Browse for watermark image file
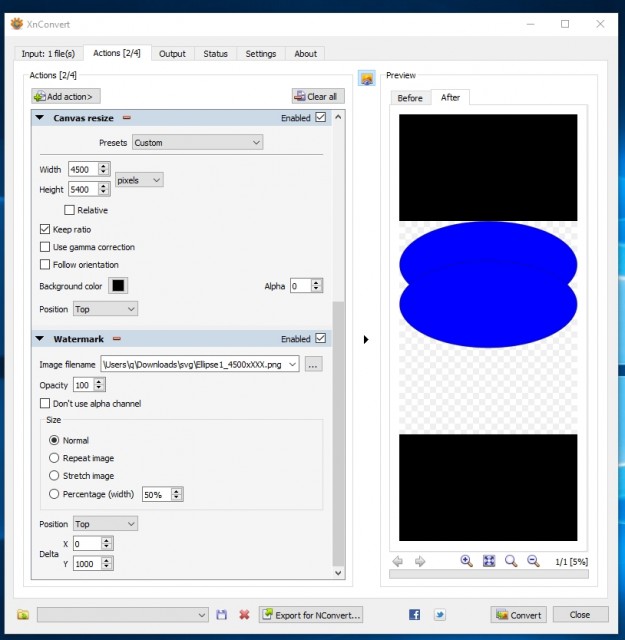Image resolution: width=625 pixels, height=640 pixels. [x=313, y=364]
